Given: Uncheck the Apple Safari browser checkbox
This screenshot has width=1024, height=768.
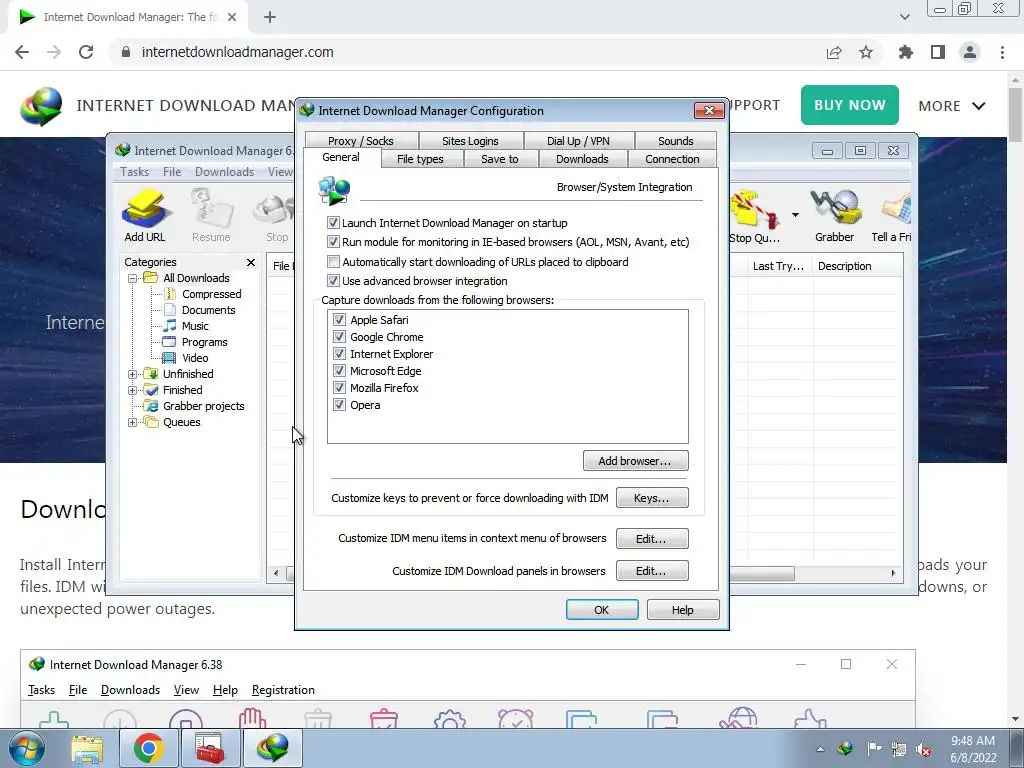Looking at the screenshot, I should point(339,319).
